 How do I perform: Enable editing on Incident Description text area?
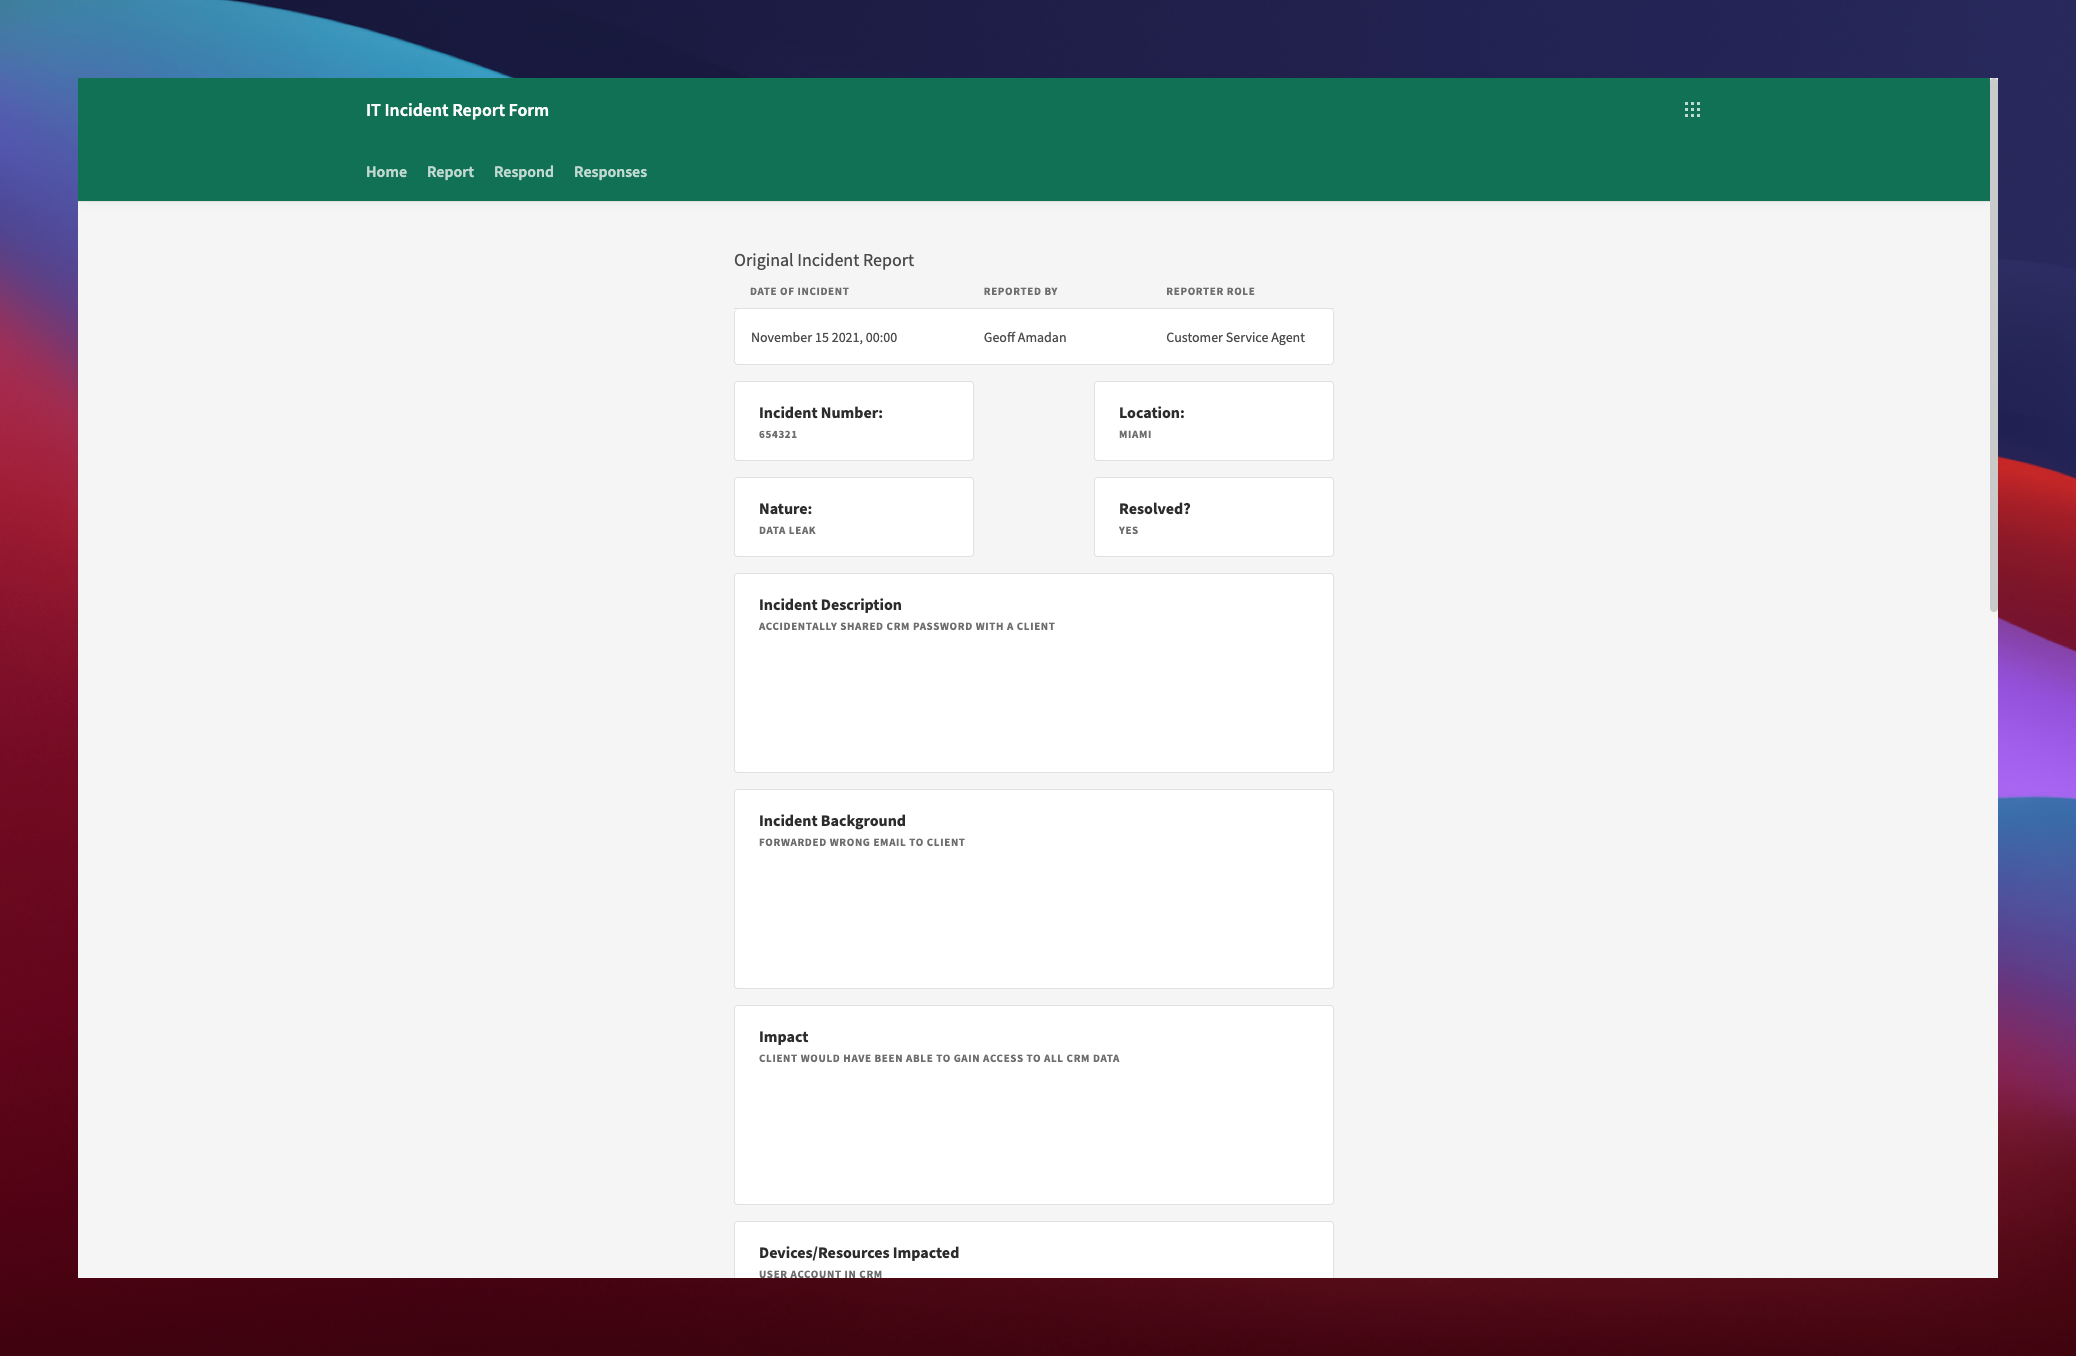coord(906,627)
